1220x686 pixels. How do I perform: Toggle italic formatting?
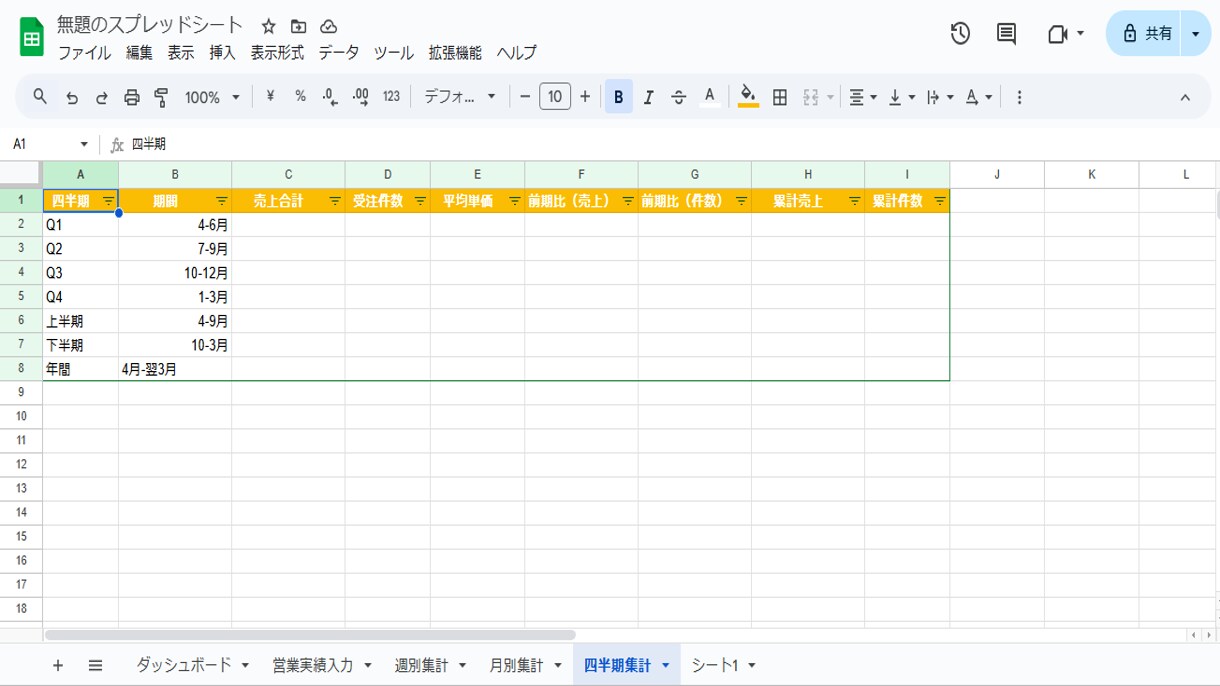pos(648,97)
